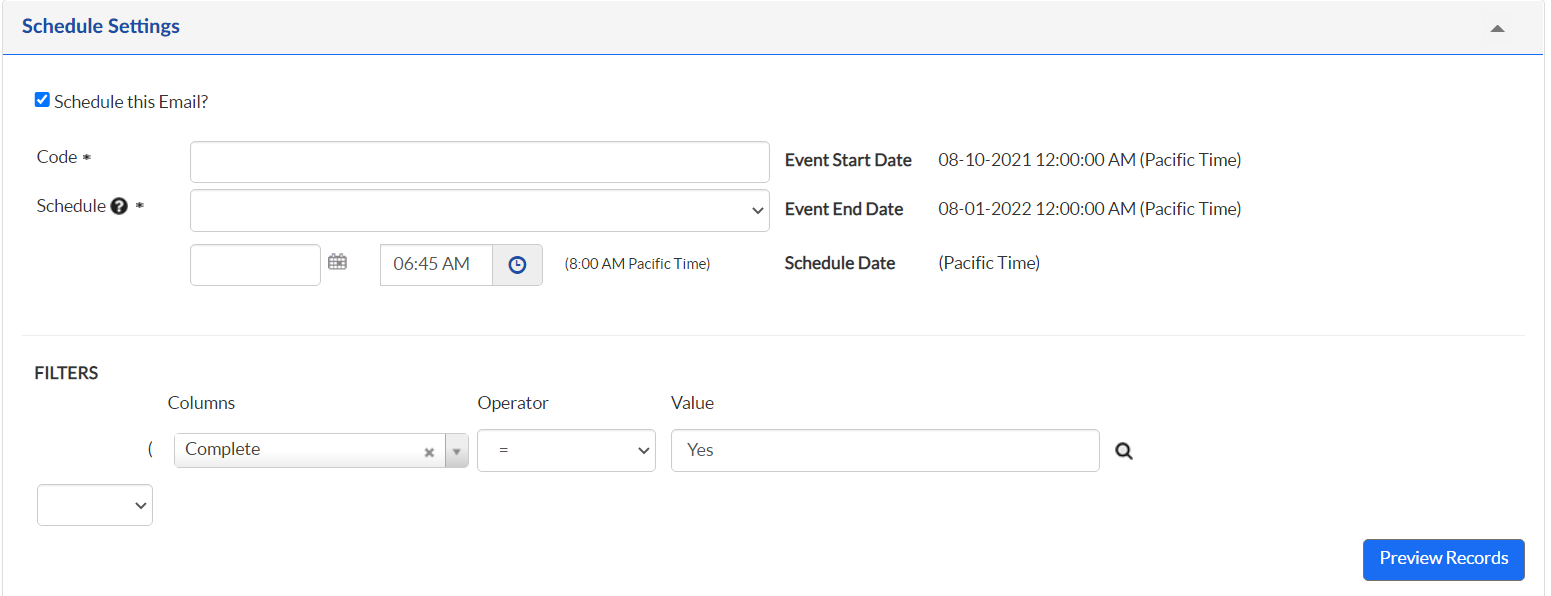Image resolution: width=1551 pixels, height=596 pixels.
Task: Click the FILTERS section heading
Action: (x=67, y=373)
